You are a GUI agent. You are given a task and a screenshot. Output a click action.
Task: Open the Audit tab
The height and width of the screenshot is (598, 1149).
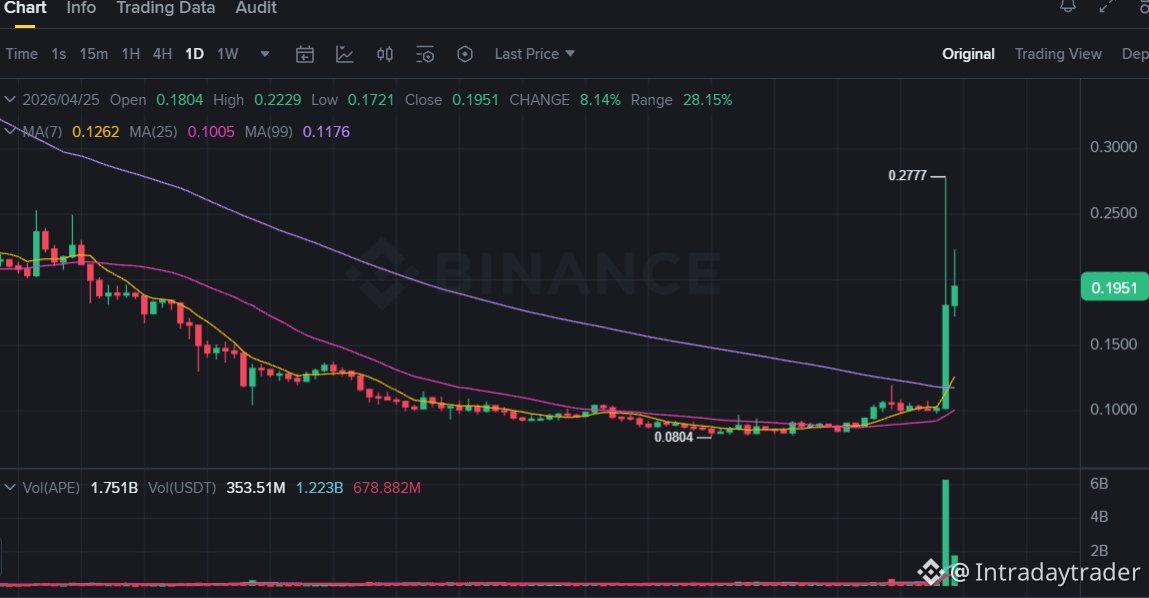256,8
